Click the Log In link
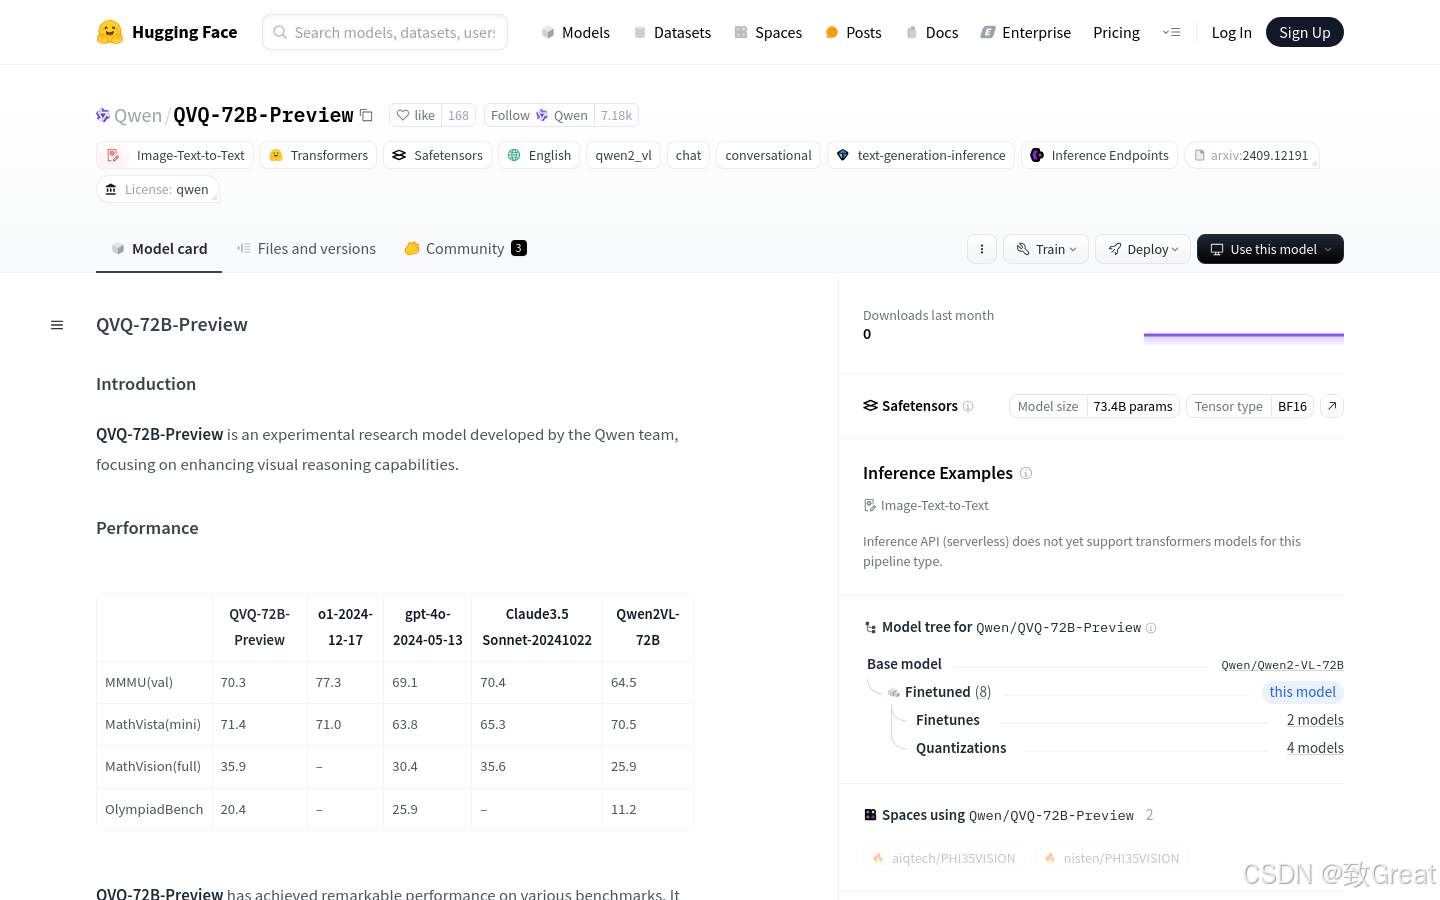The width and height of the screenshot is (1440, 900). (1231, 32)
